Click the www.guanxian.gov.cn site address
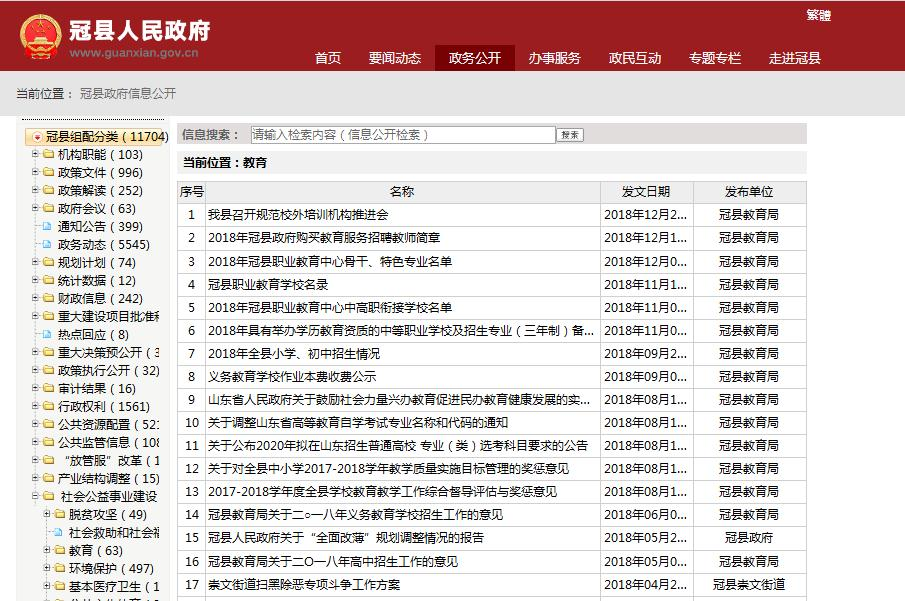This screenshot has height=601, width=905. point(134,53)
